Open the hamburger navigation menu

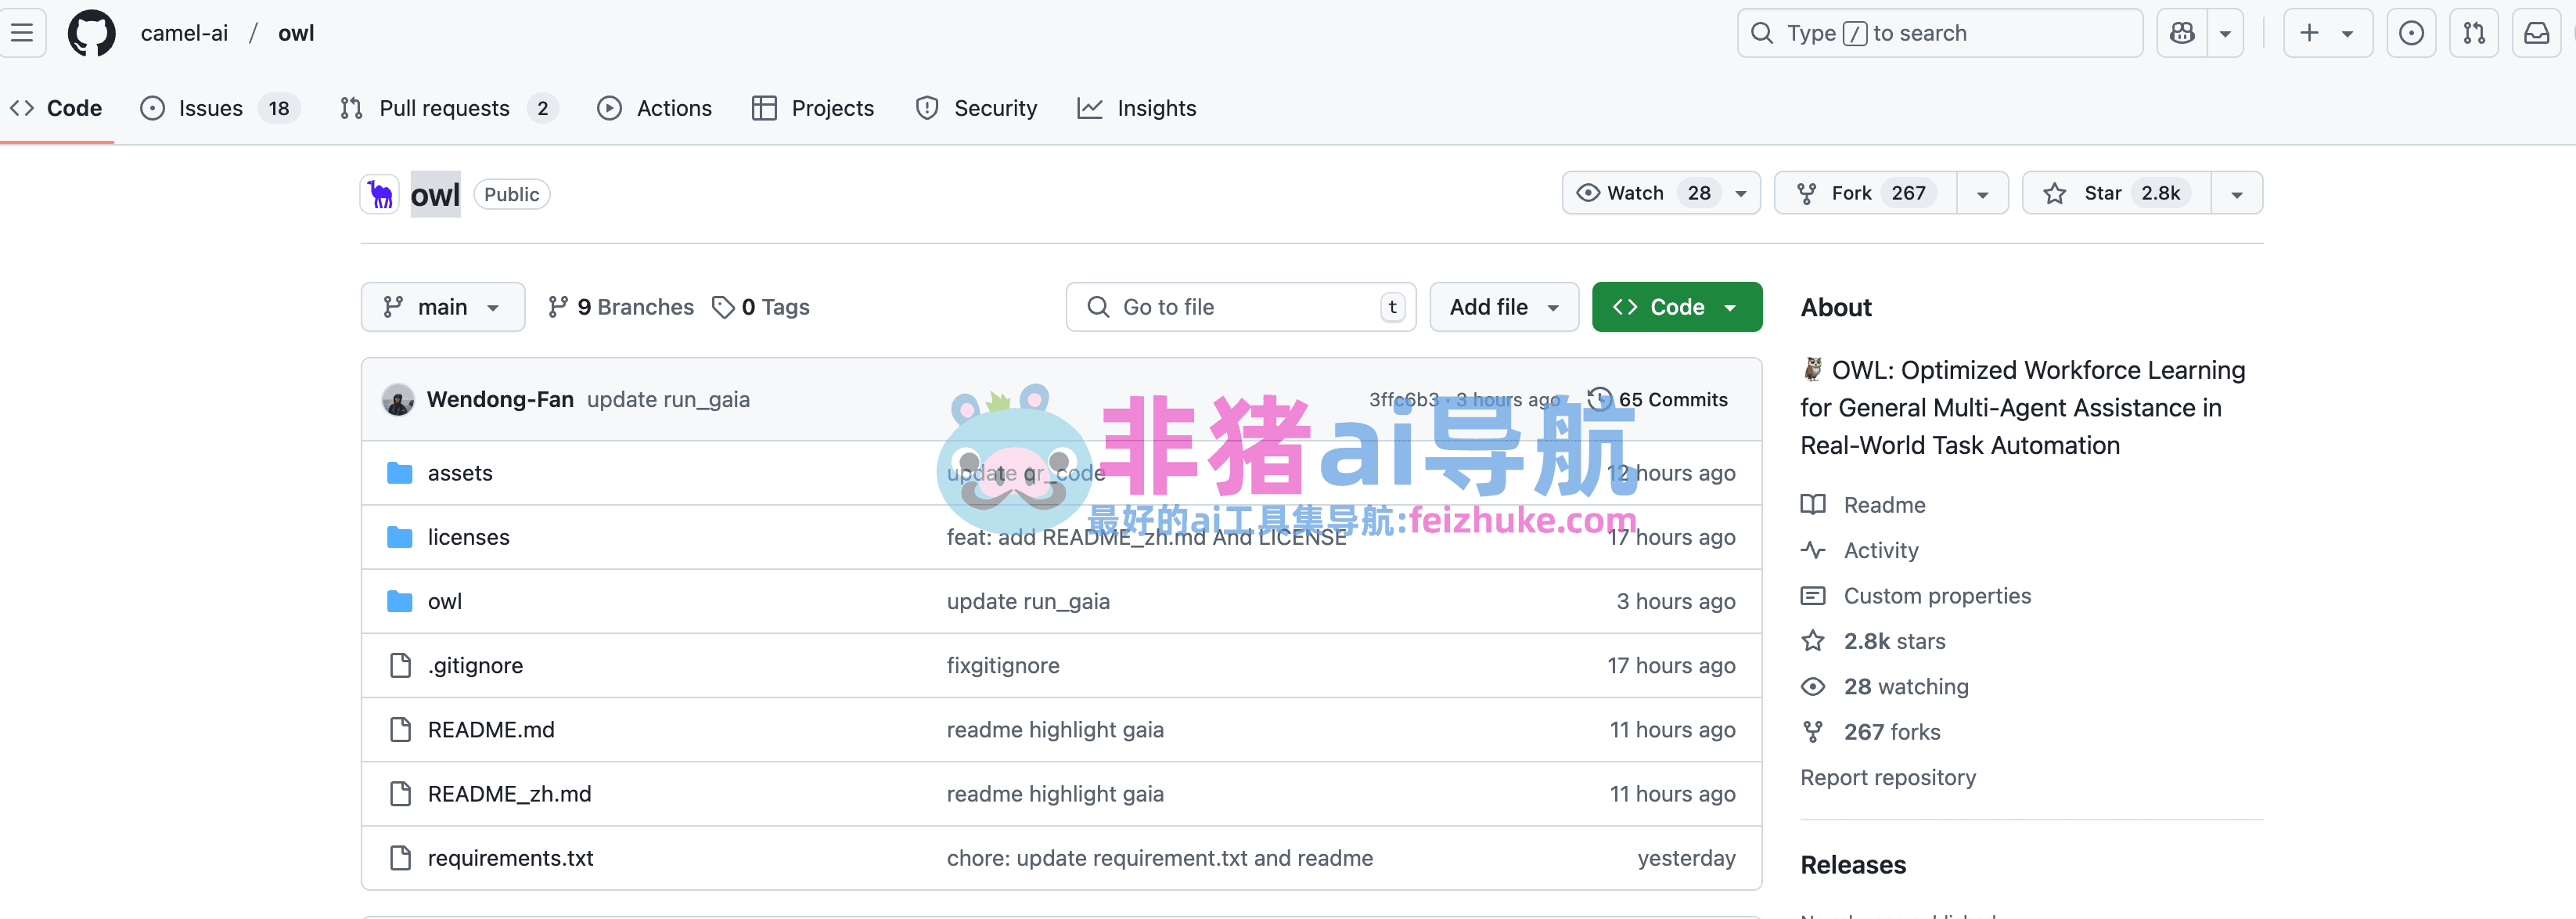point(22,33)
